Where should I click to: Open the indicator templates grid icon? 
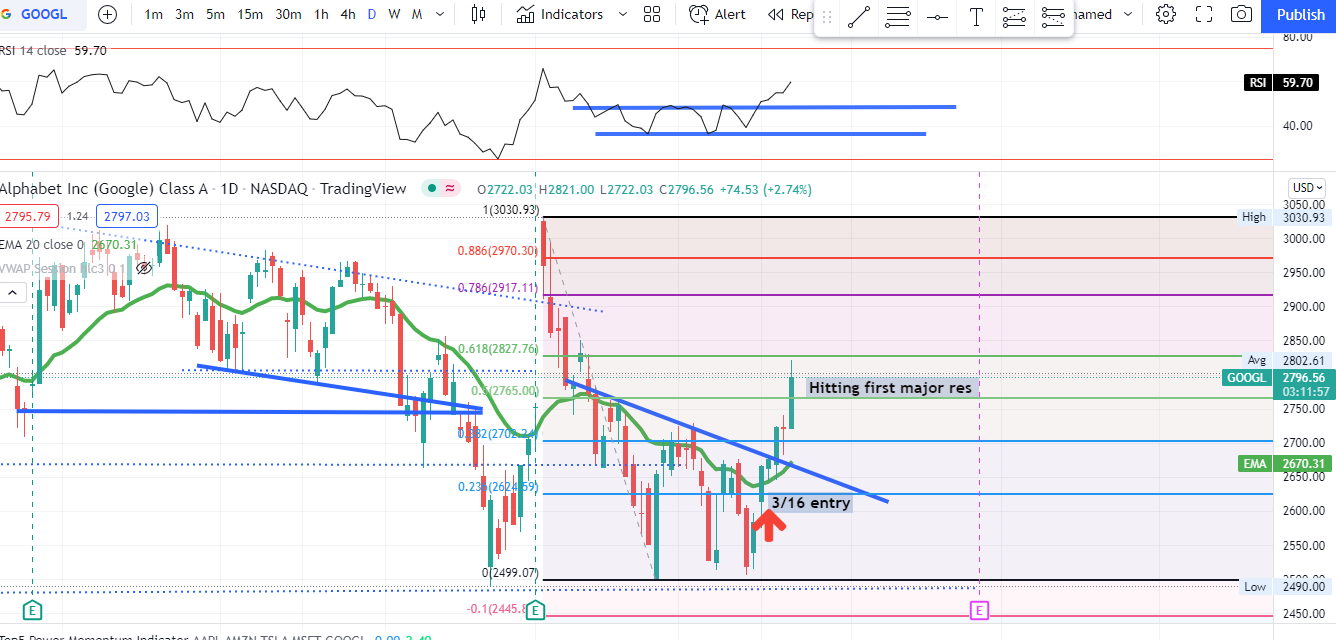click(652, 14)
